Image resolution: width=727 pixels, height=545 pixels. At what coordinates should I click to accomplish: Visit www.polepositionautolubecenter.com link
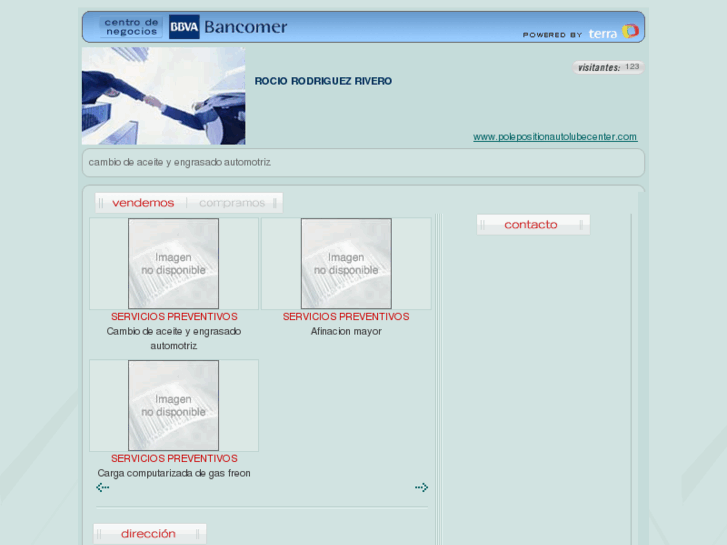point(555,137)
